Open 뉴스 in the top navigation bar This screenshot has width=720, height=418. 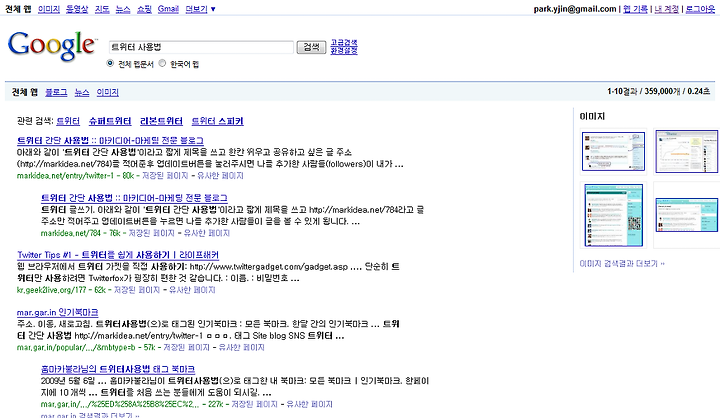pyautogui.click(x=123, y=9)
